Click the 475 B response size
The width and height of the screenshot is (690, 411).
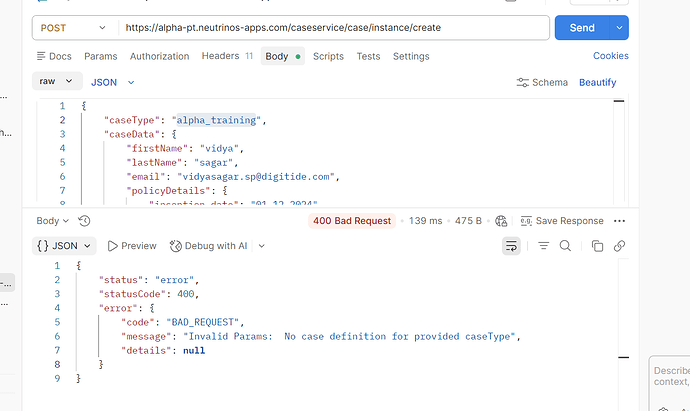[468, 221]
